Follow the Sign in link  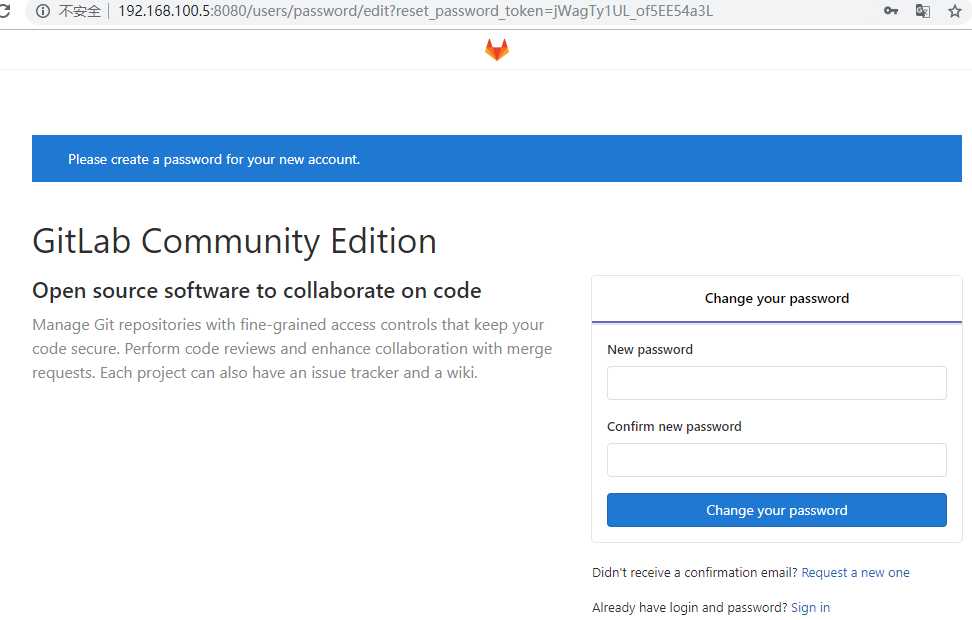pos(810,607)
